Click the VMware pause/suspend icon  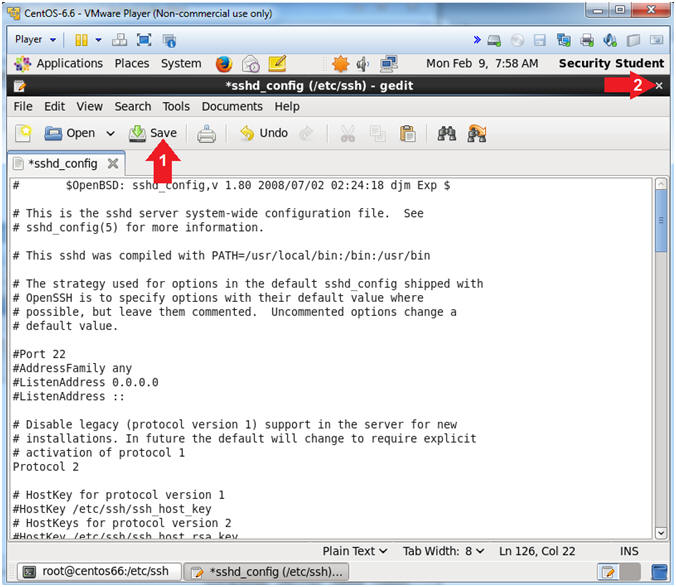(x=81, y=40)
